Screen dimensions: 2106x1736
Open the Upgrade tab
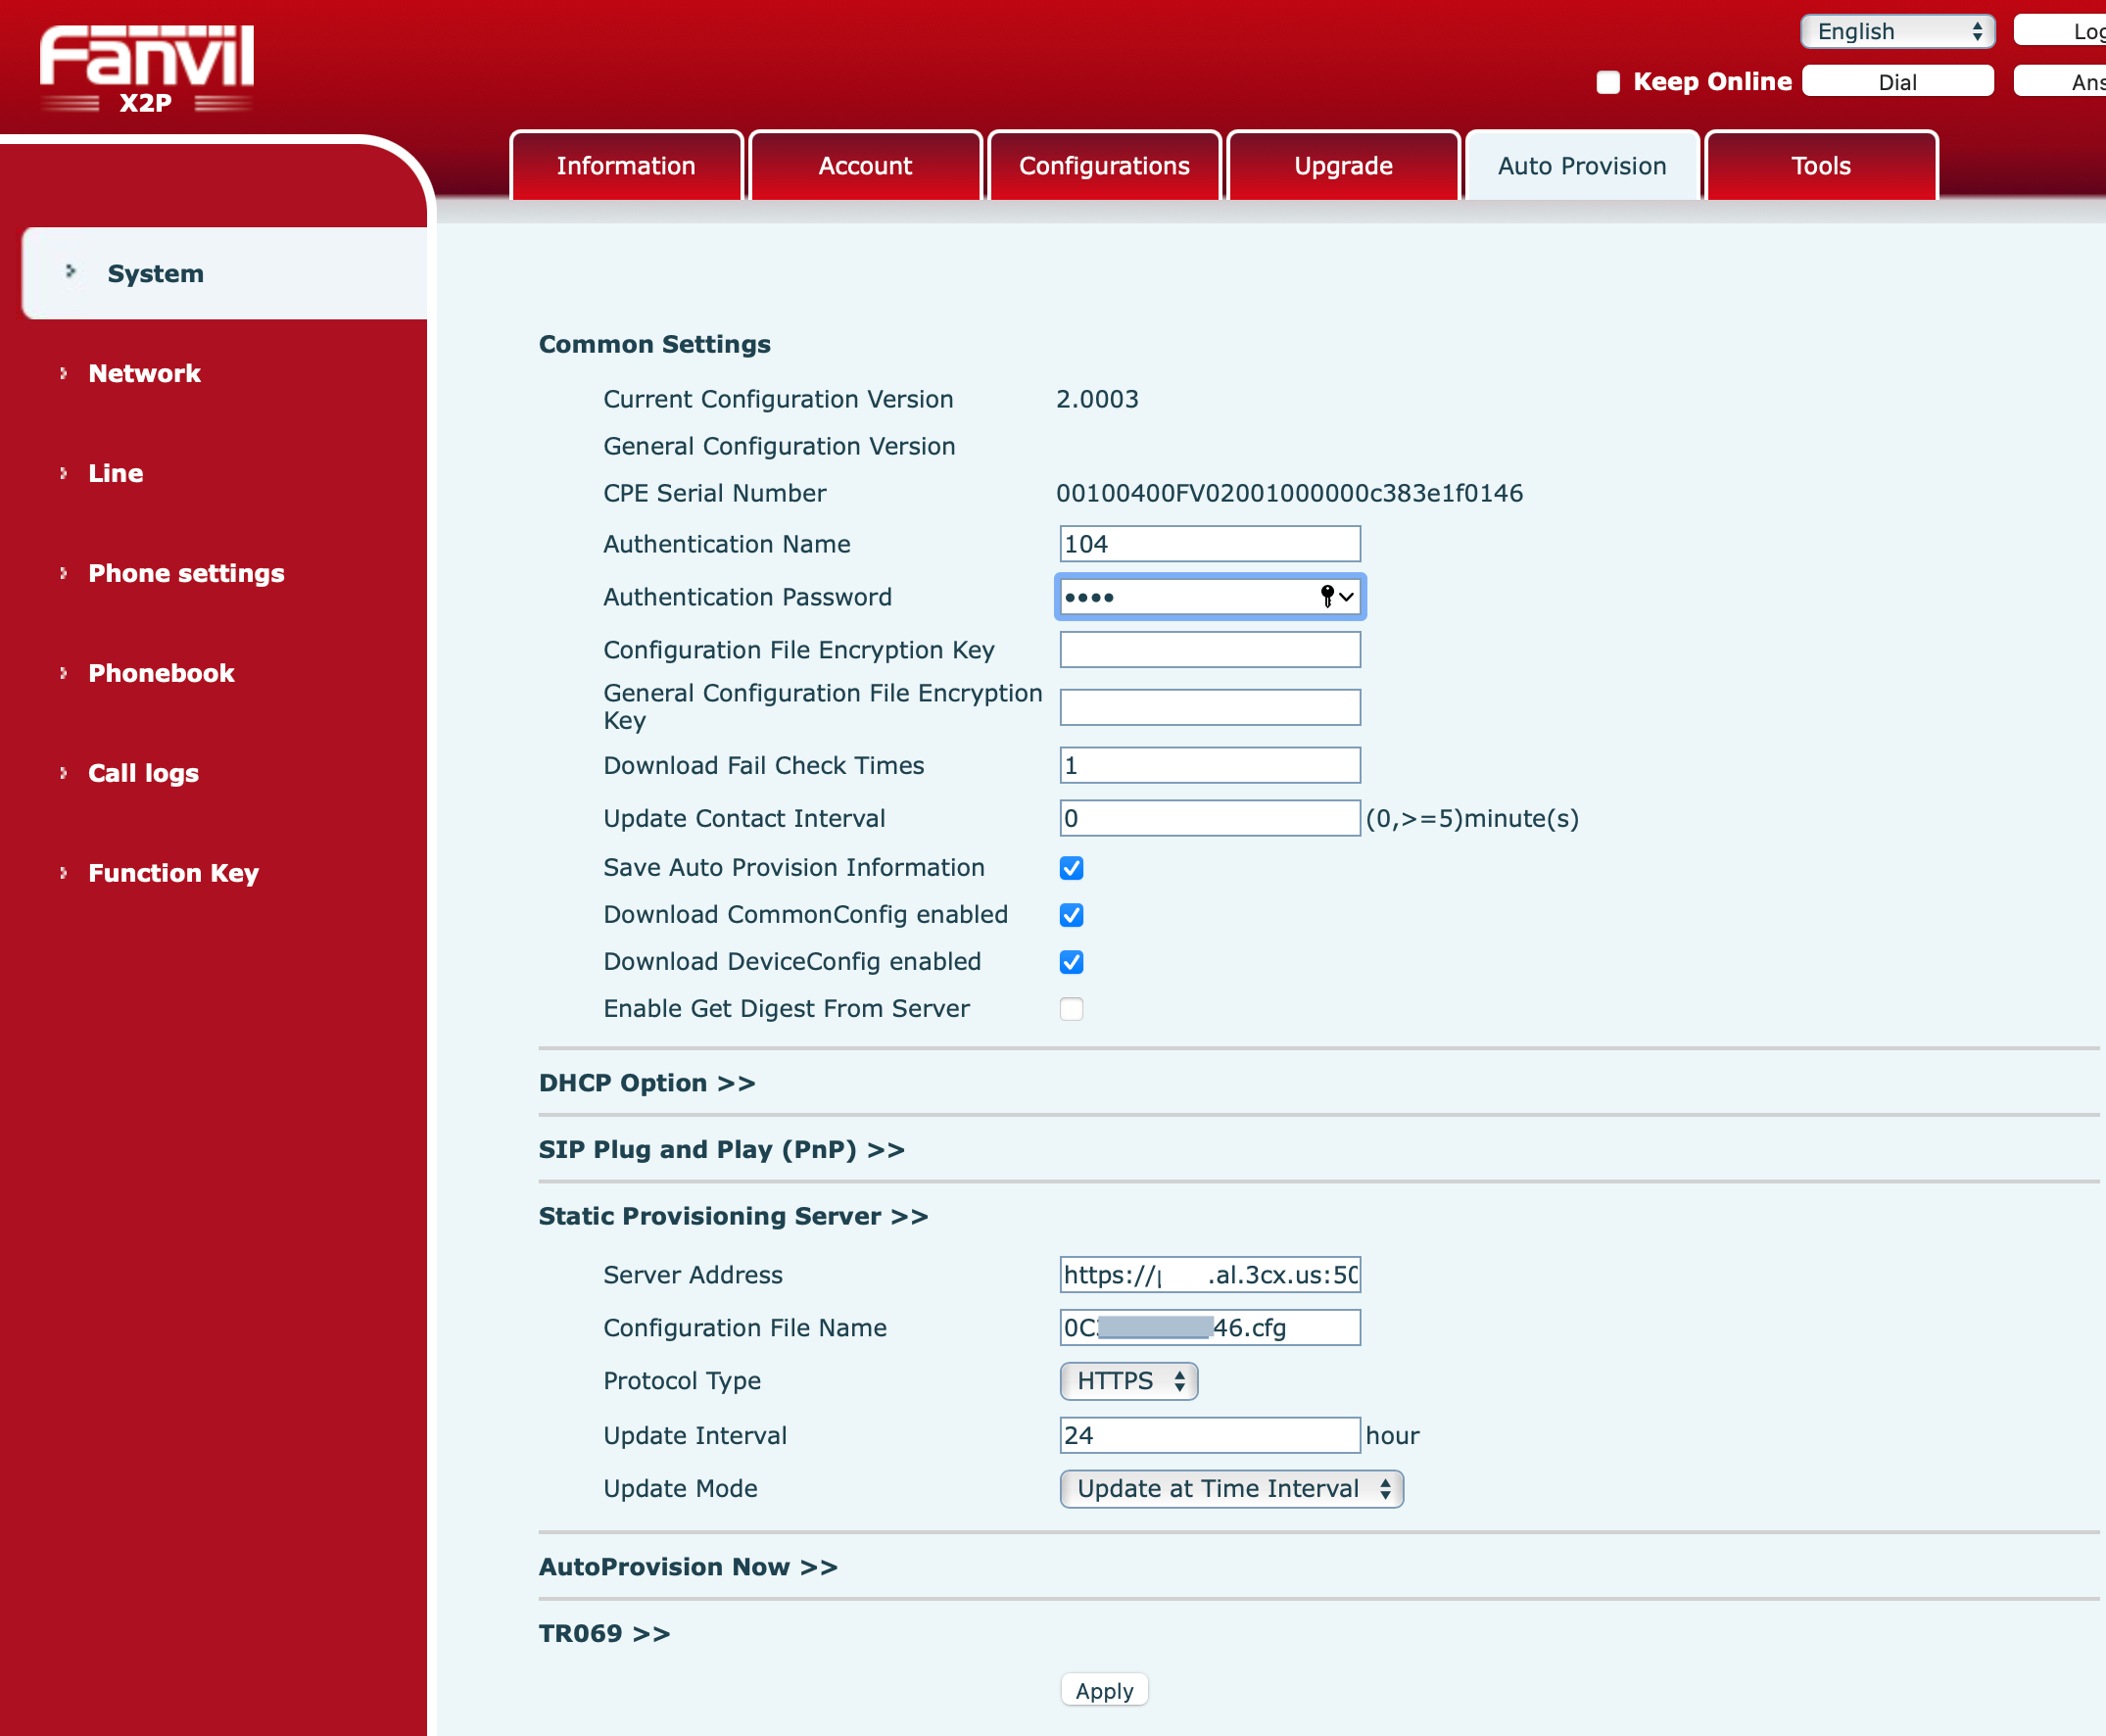tap(1343, 166)
